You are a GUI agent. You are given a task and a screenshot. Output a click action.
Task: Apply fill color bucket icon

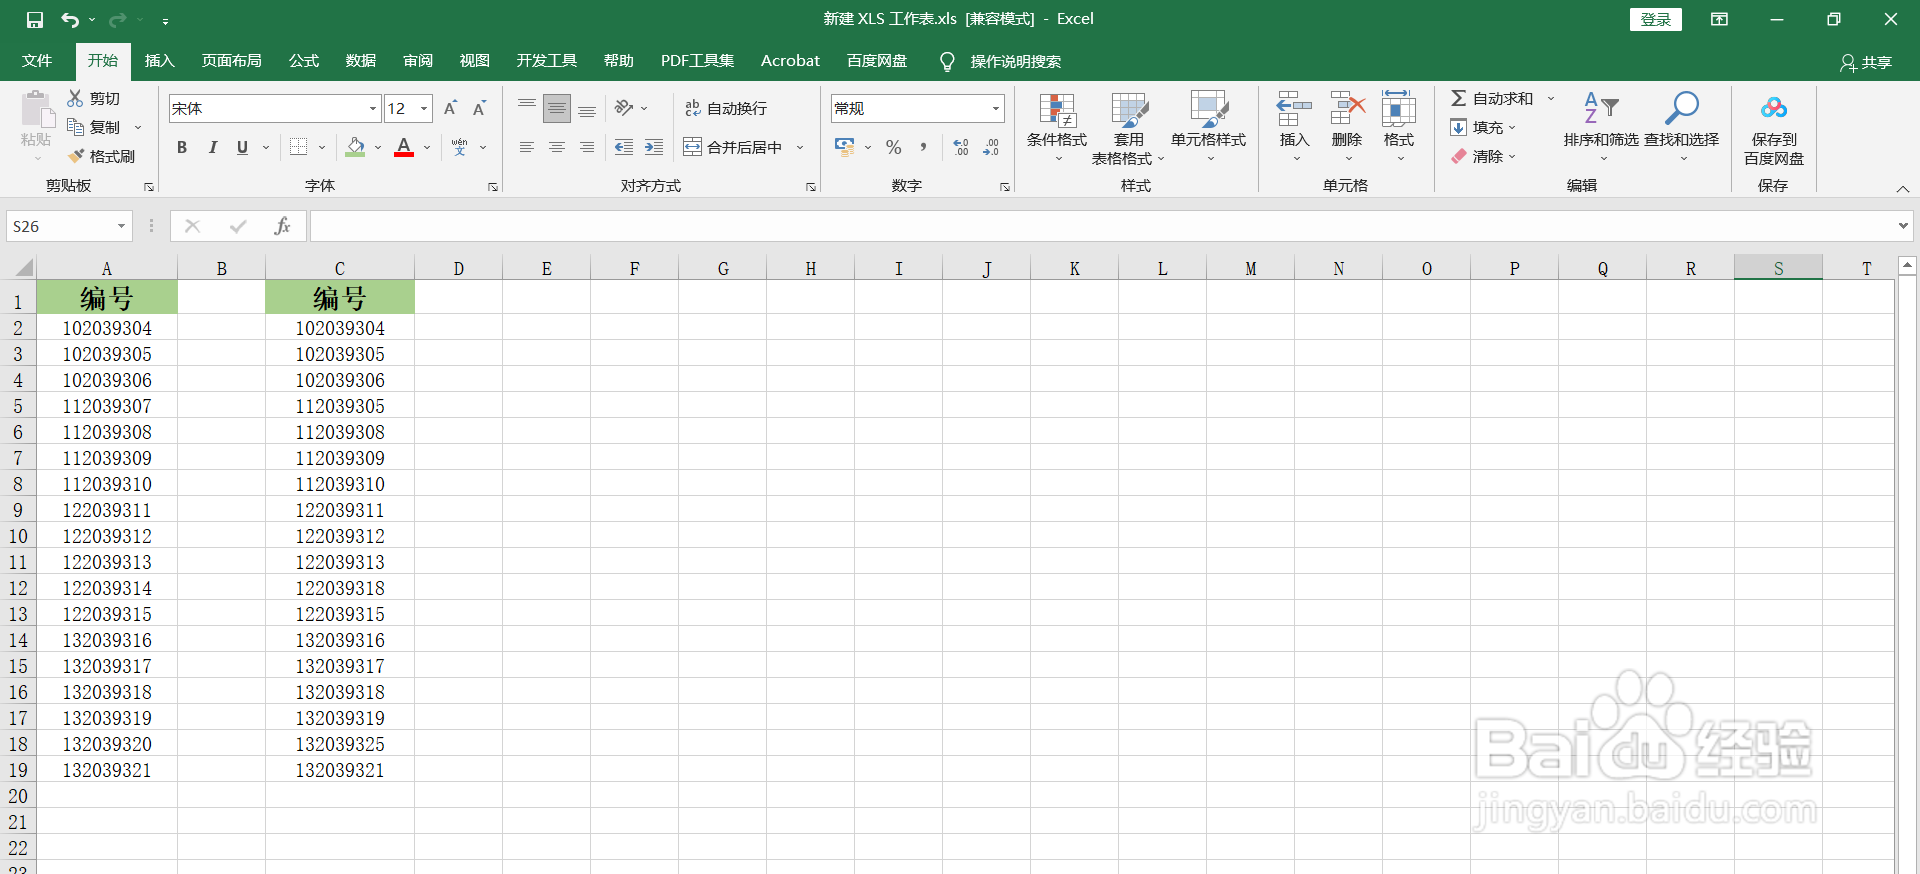coord(355,147)
